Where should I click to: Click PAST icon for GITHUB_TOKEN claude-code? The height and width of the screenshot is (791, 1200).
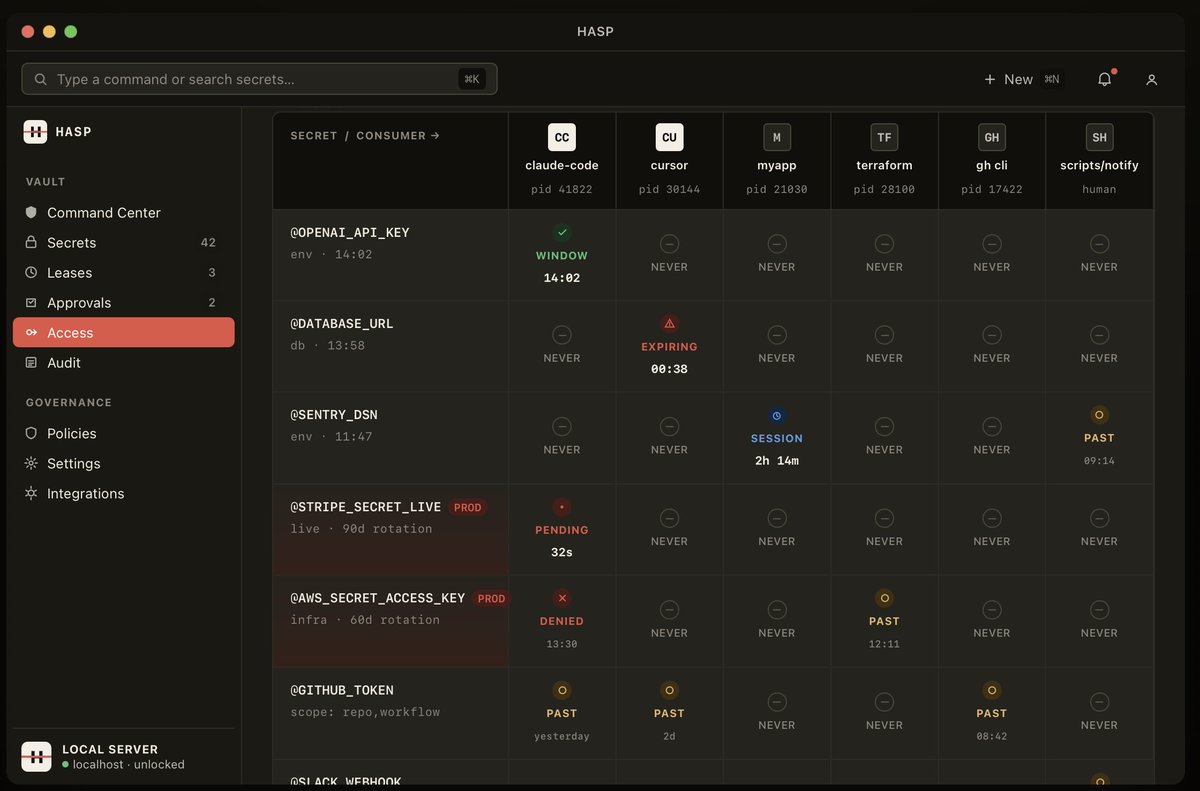(562, 690)
